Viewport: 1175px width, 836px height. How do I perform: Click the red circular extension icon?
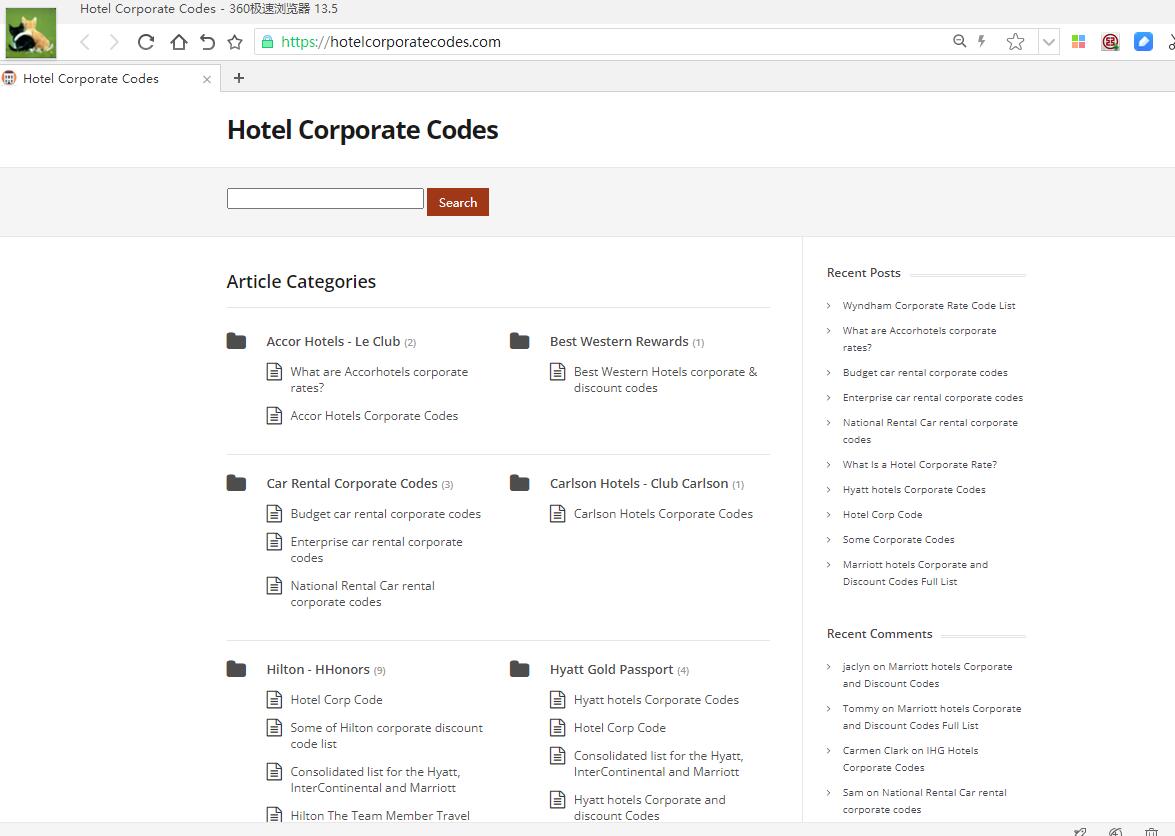tap(1111, 42)
